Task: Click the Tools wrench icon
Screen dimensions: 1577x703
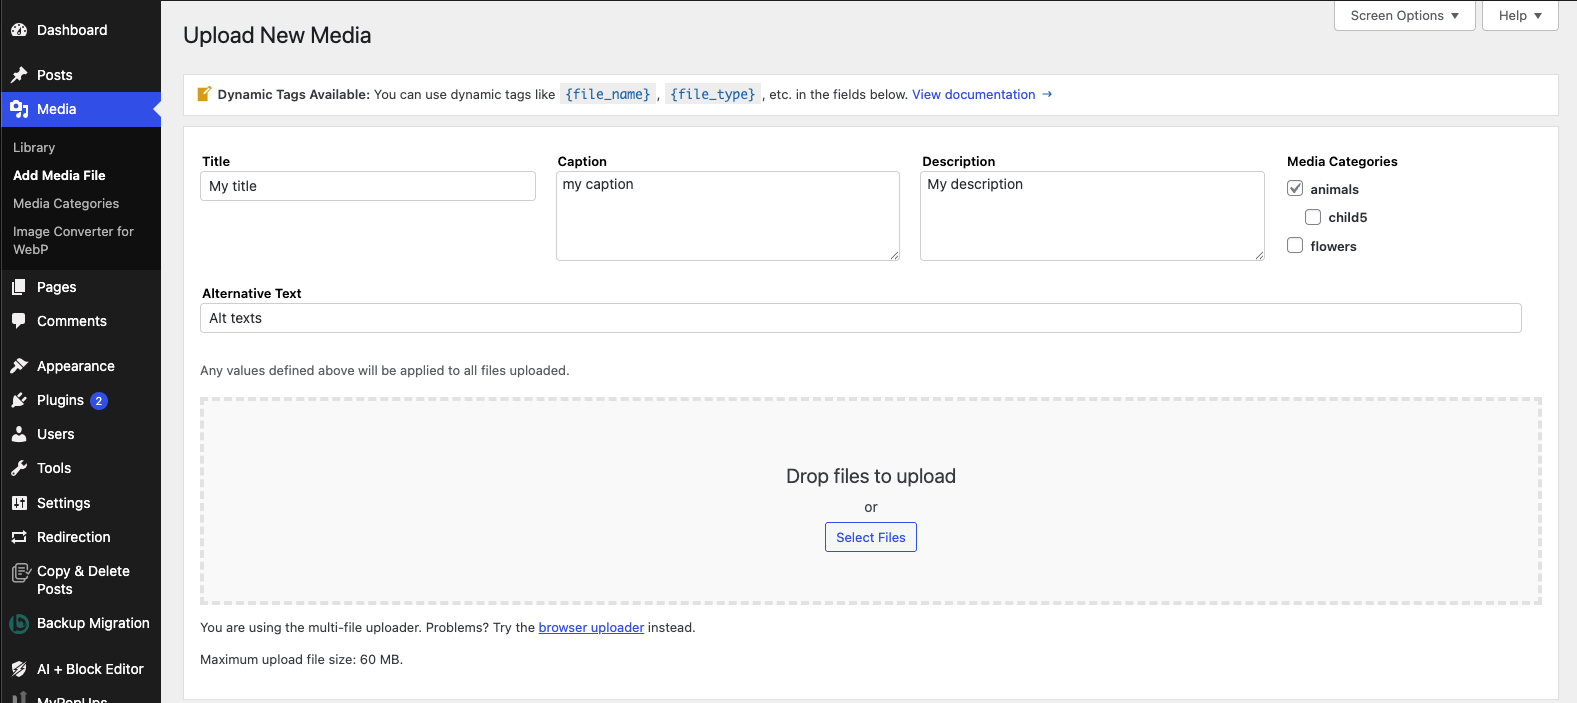Action: (19, 468)
